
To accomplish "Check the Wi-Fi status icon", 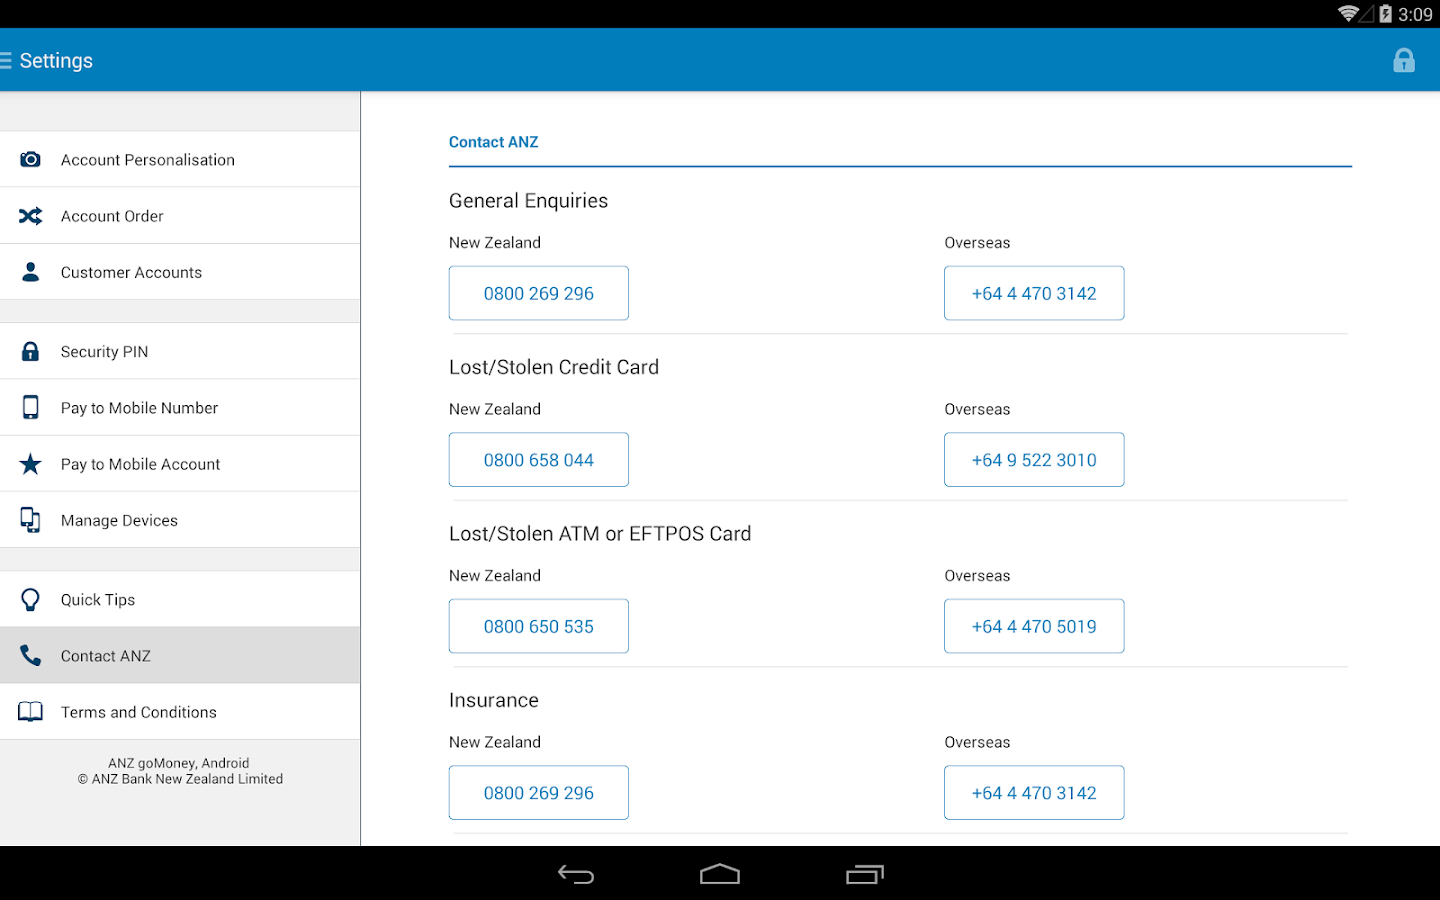I will point(1348,14).
